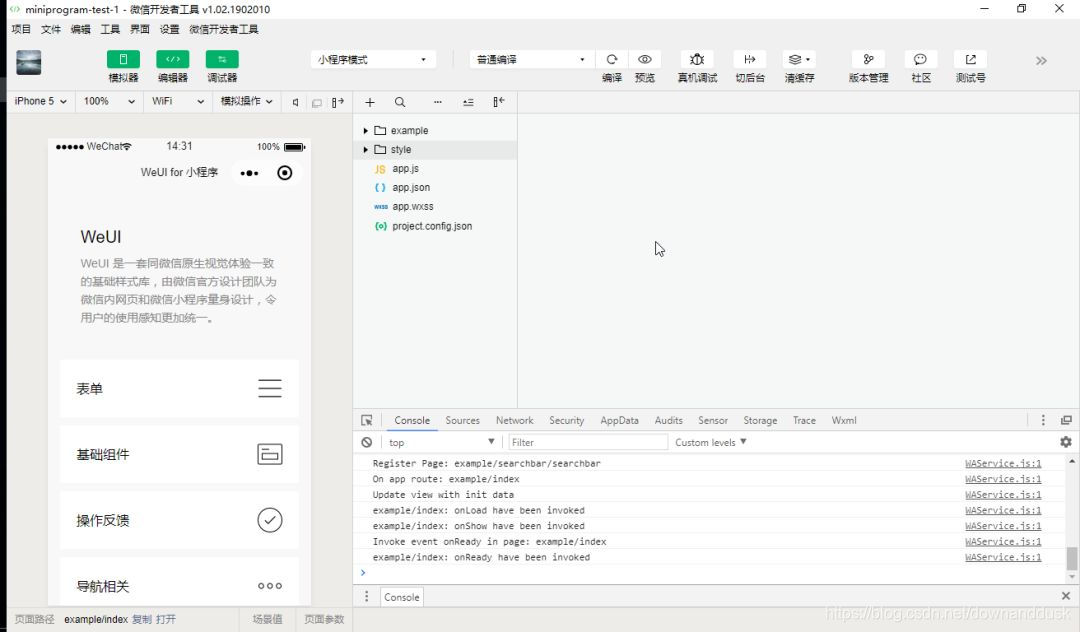
Task: Click the undock devtools window icon
Action: click(1066, 420)
